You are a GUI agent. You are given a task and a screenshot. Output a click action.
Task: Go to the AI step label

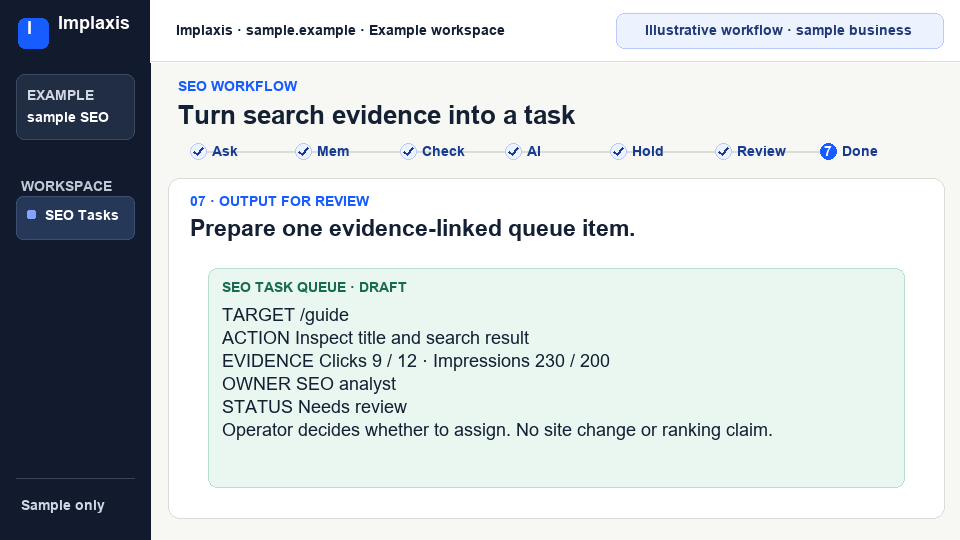[x=534, y=151]
